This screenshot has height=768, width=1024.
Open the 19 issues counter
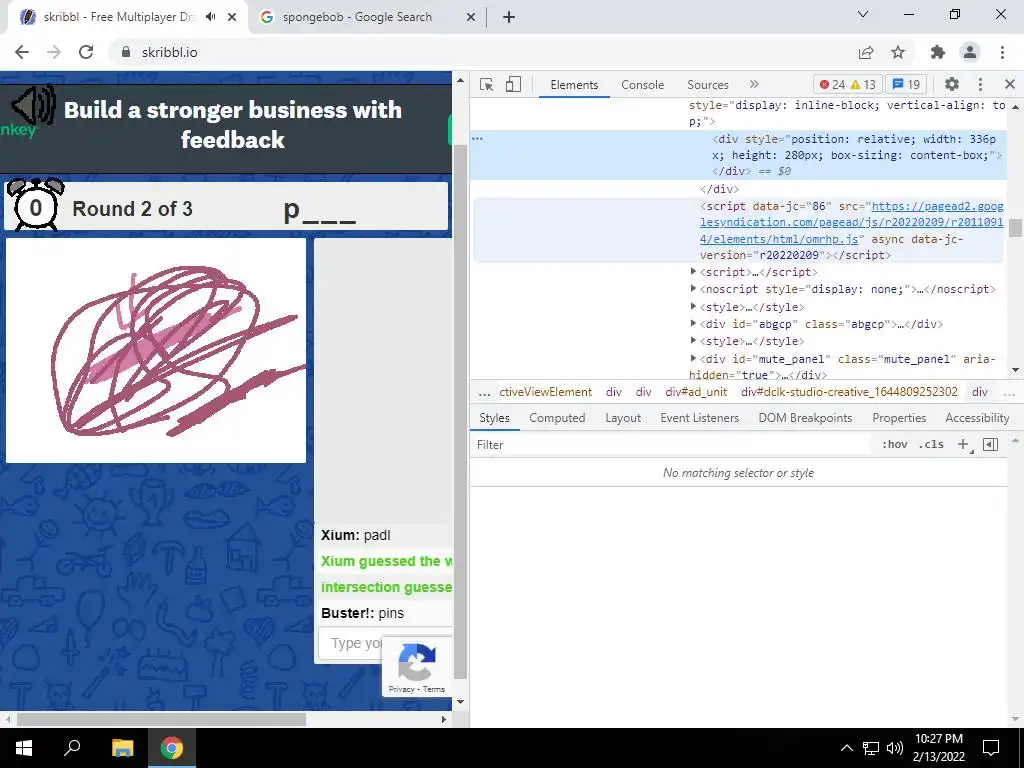tap(906, 84)
